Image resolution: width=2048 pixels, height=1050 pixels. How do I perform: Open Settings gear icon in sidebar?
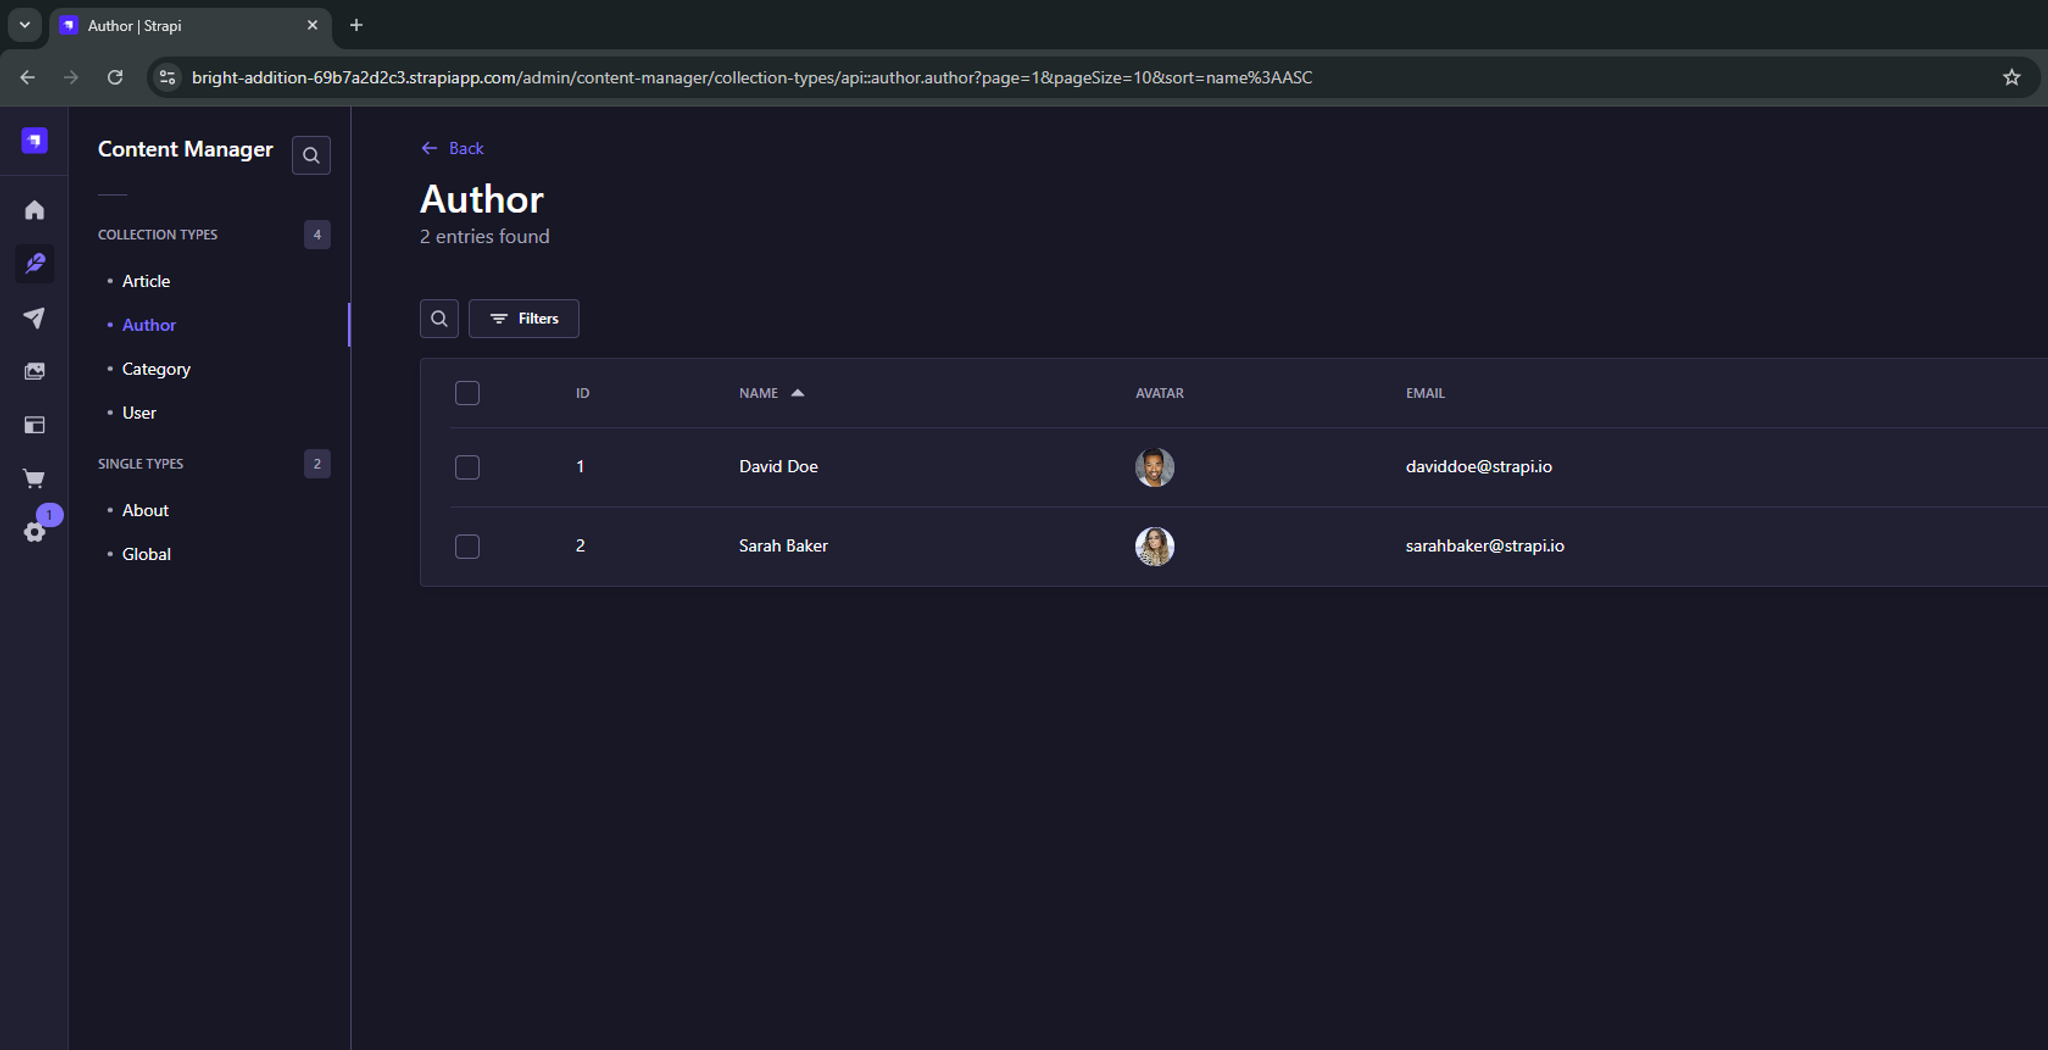[34, 532]
